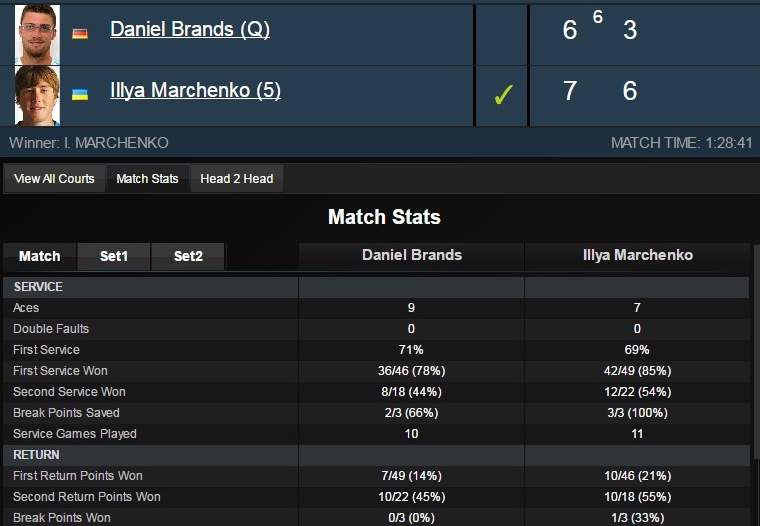The image size is (760, 526).
Task: Show Set2 statistics
Action: point(188,256)
